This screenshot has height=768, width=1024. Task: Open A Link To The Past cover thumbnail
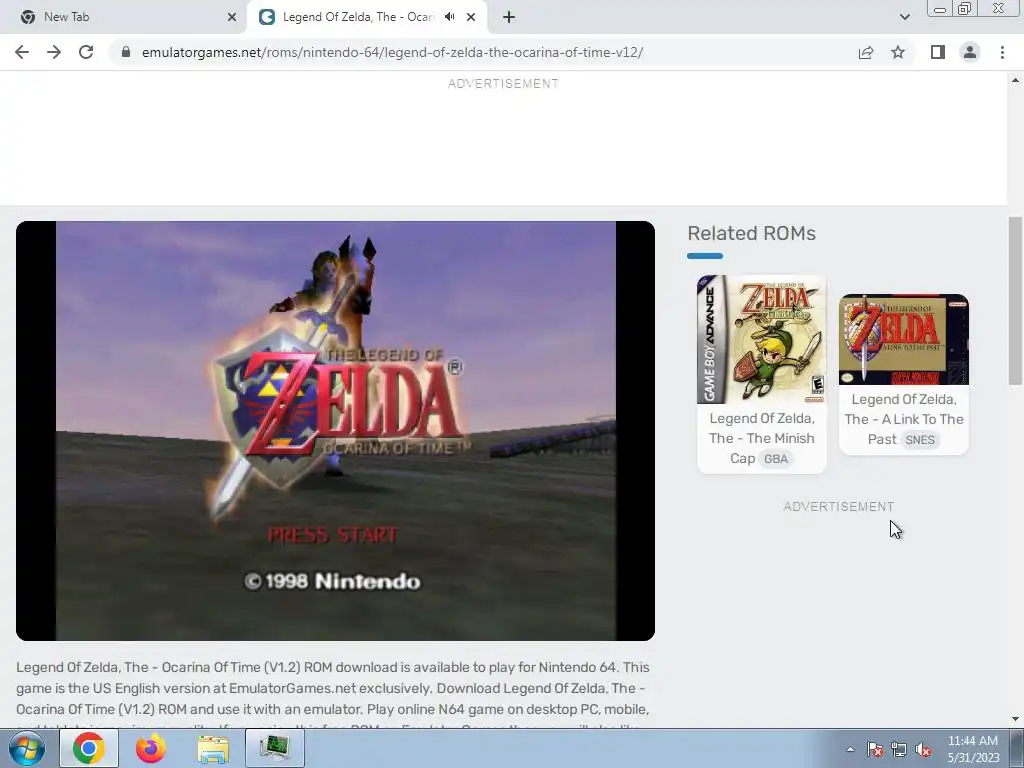904,339
